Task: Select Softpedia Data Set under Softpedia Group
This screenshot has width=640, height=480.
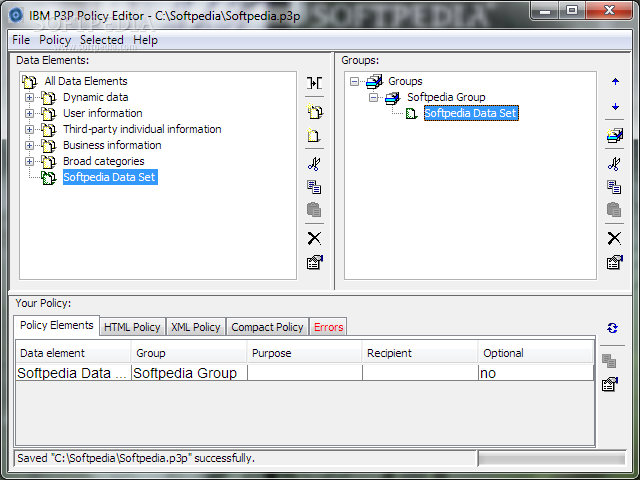Action: pos(471,113)
